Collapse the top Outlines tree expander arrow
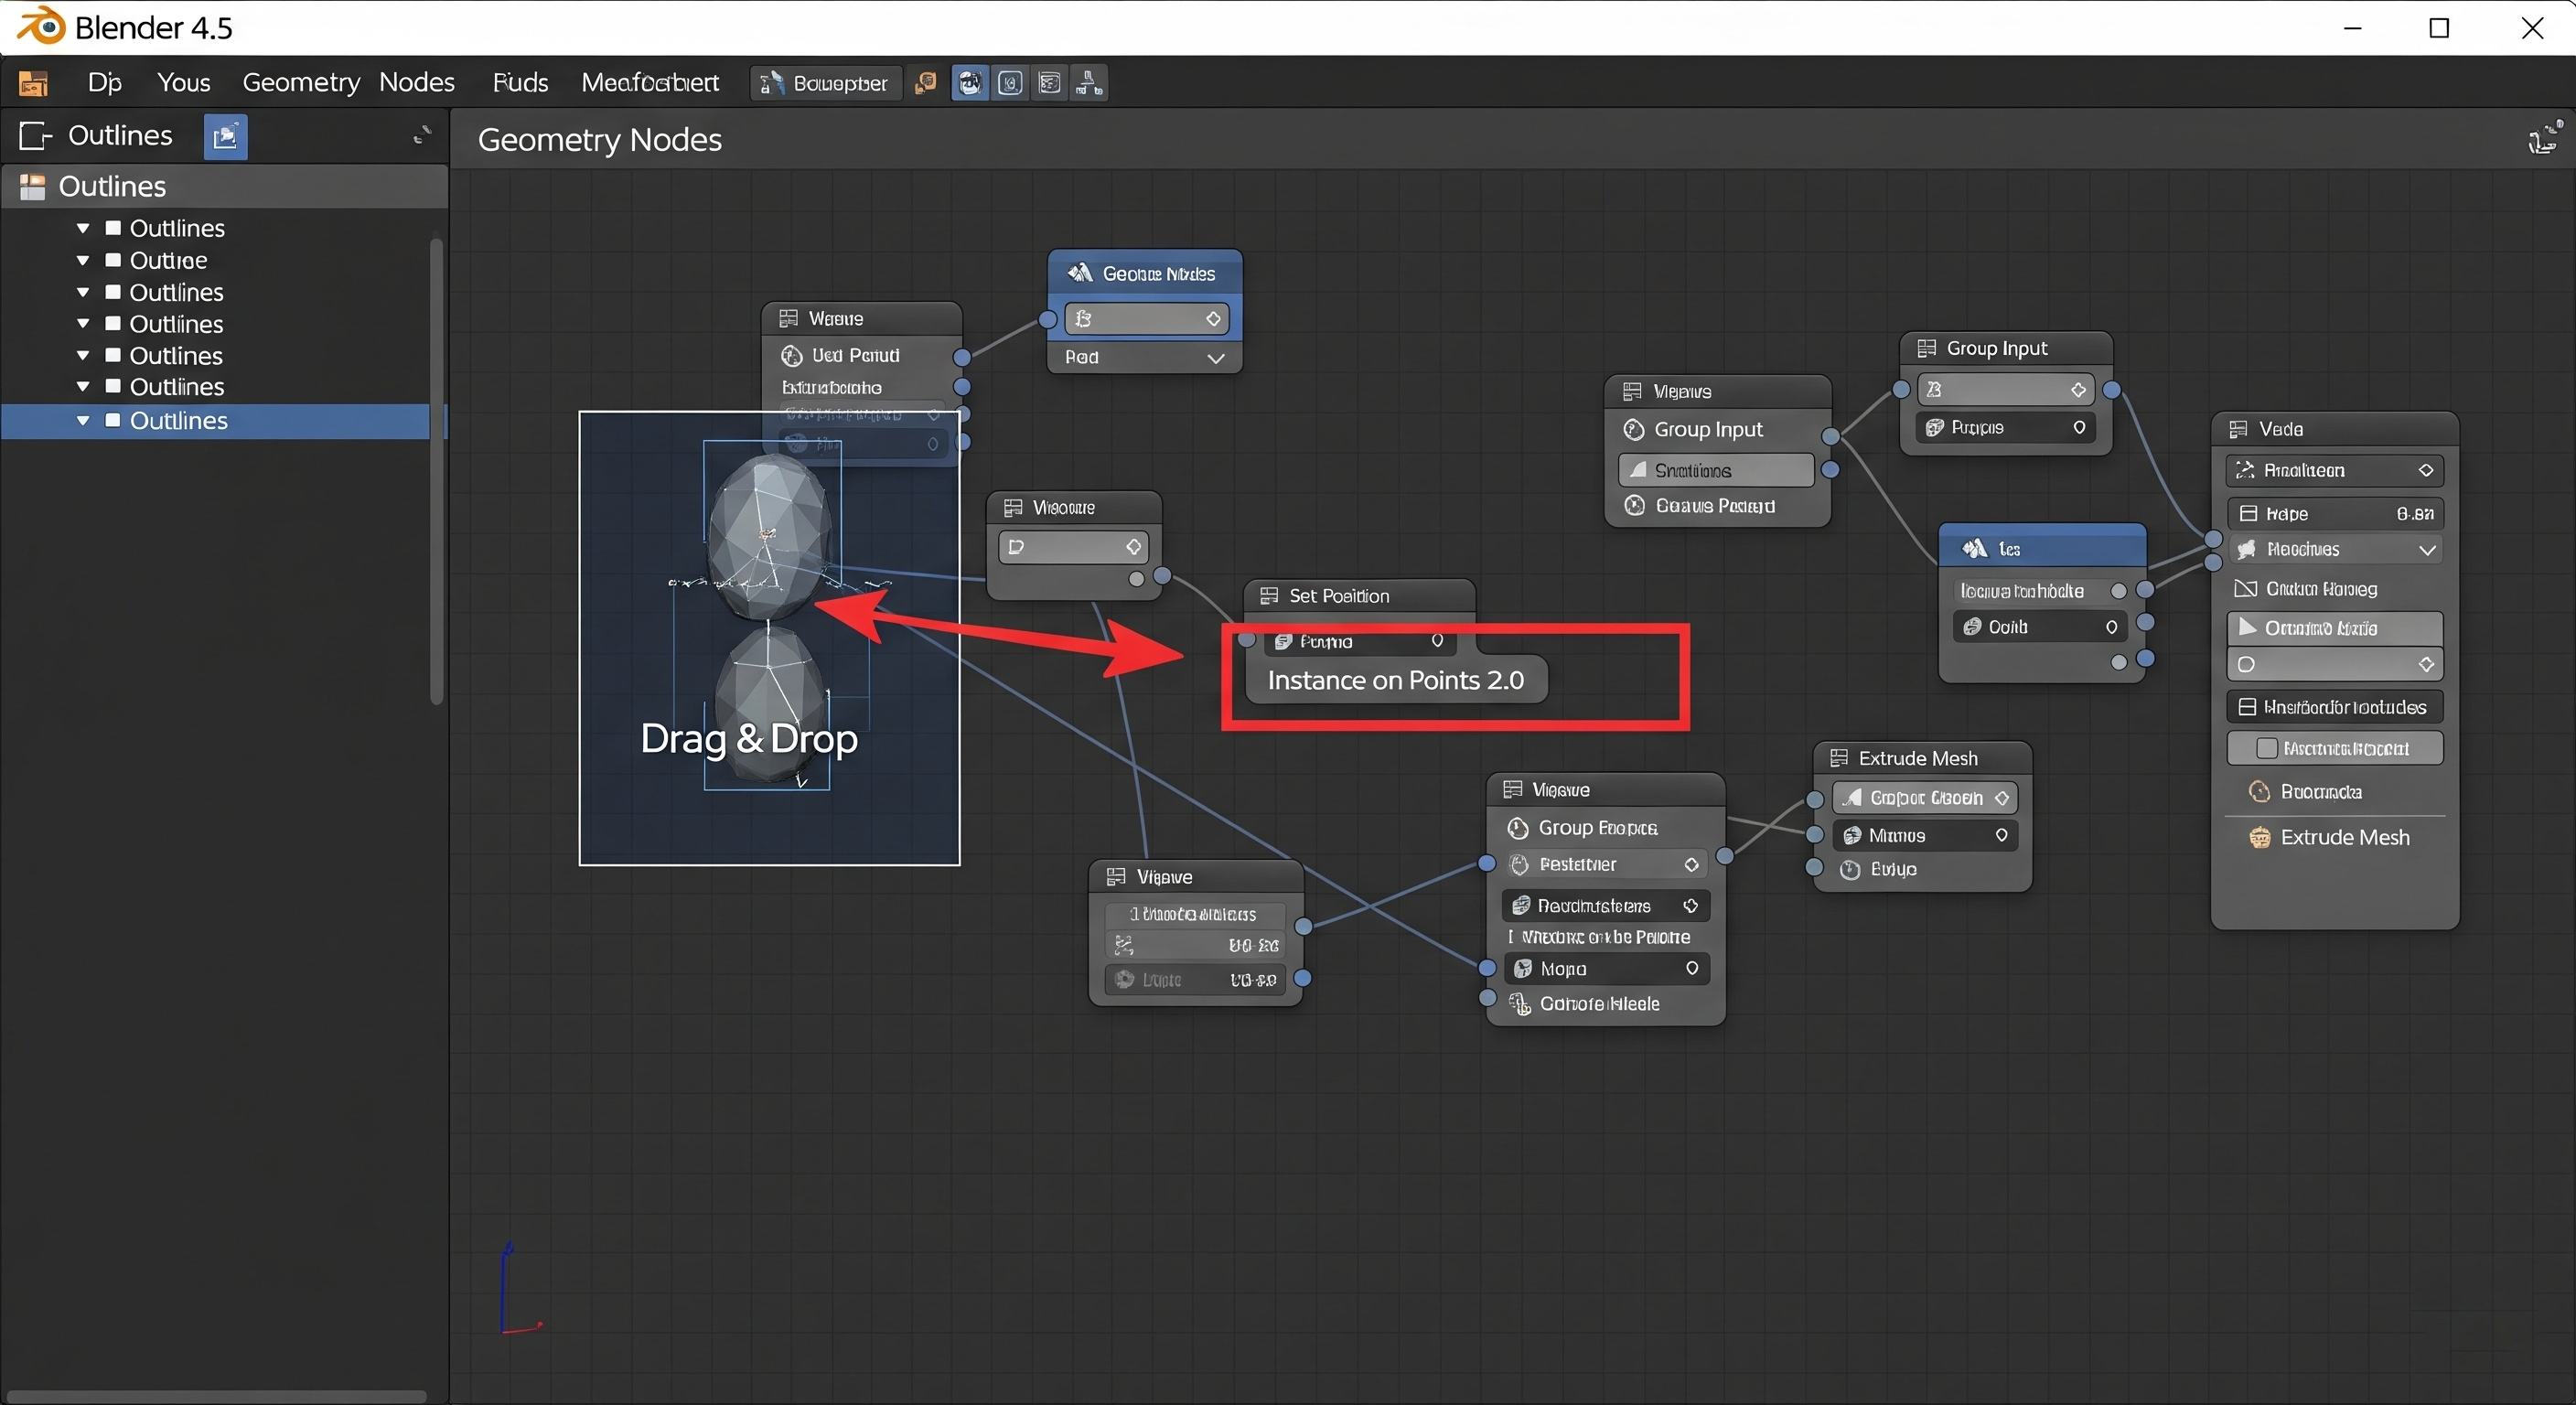Screen dimensions: 2576x1405 coord(84,227)
